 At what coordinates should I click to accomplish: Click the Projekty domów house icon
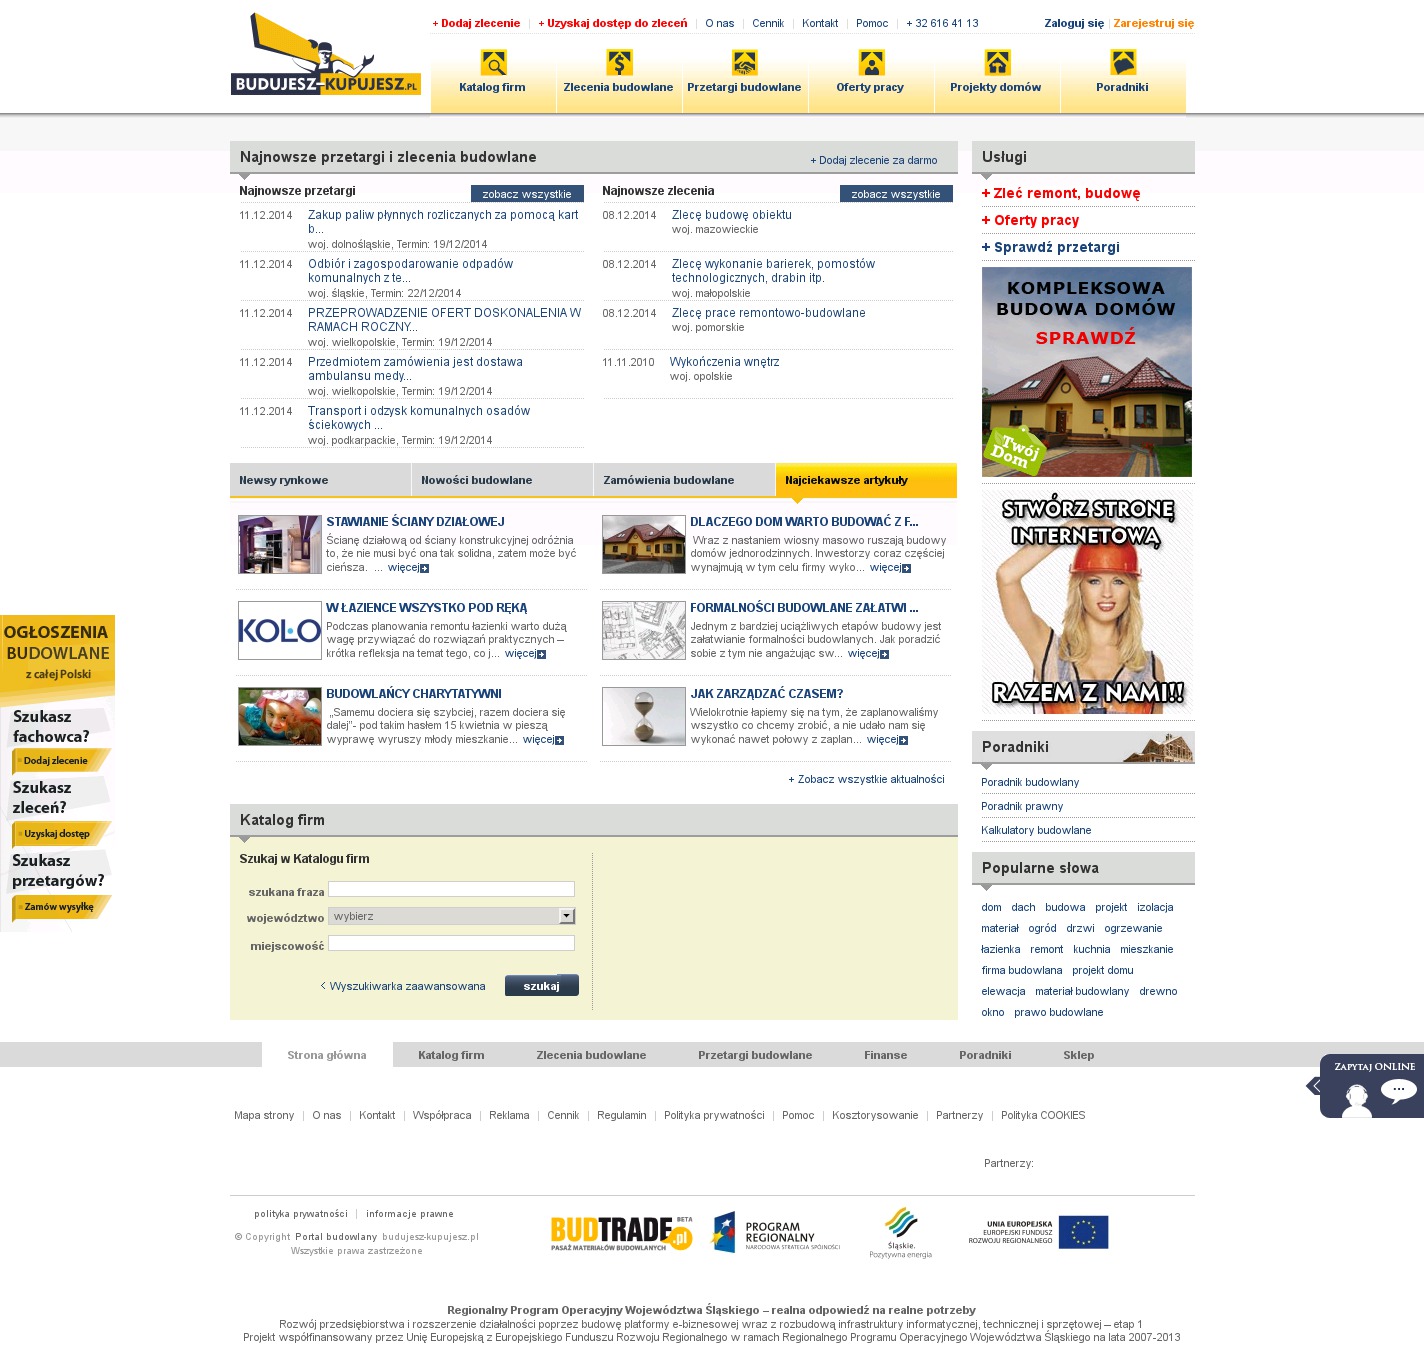(x=997, y=63)
